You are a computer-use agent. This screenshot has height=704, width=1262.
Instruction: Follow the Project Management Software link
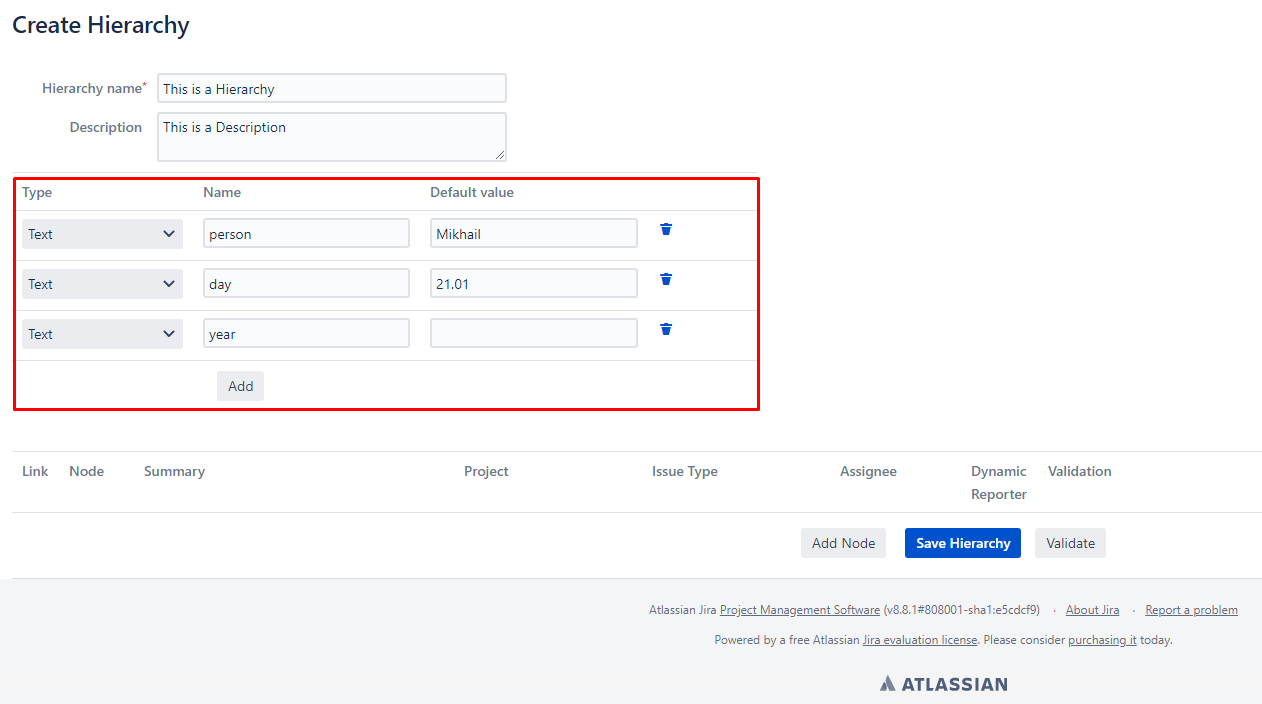pyautogui.click(x=799, y=610)
